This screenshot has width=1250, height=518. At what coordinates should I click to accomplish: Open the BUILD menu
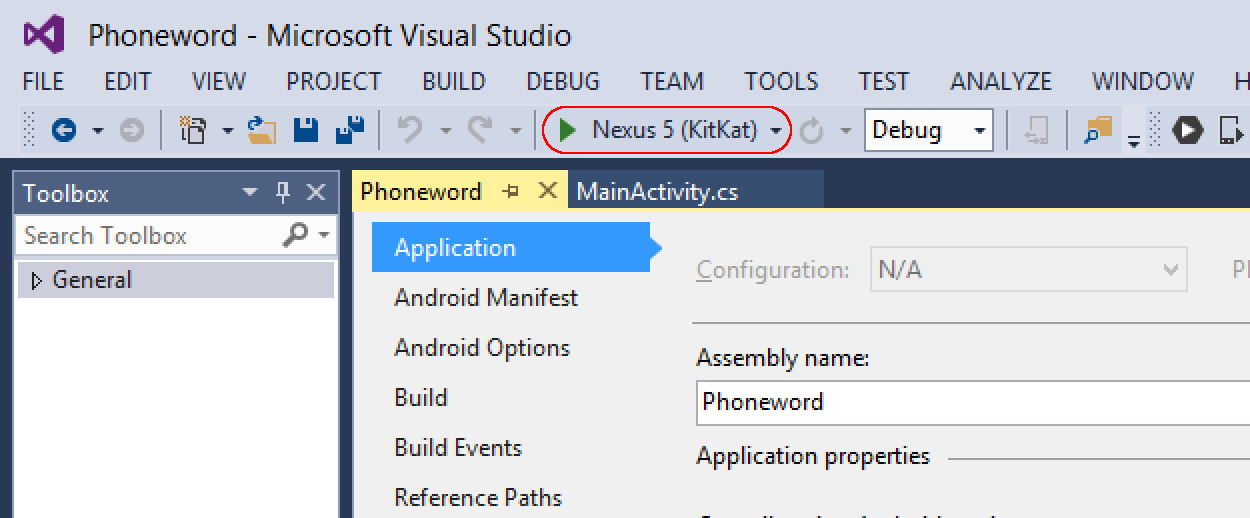coord(453,81)
